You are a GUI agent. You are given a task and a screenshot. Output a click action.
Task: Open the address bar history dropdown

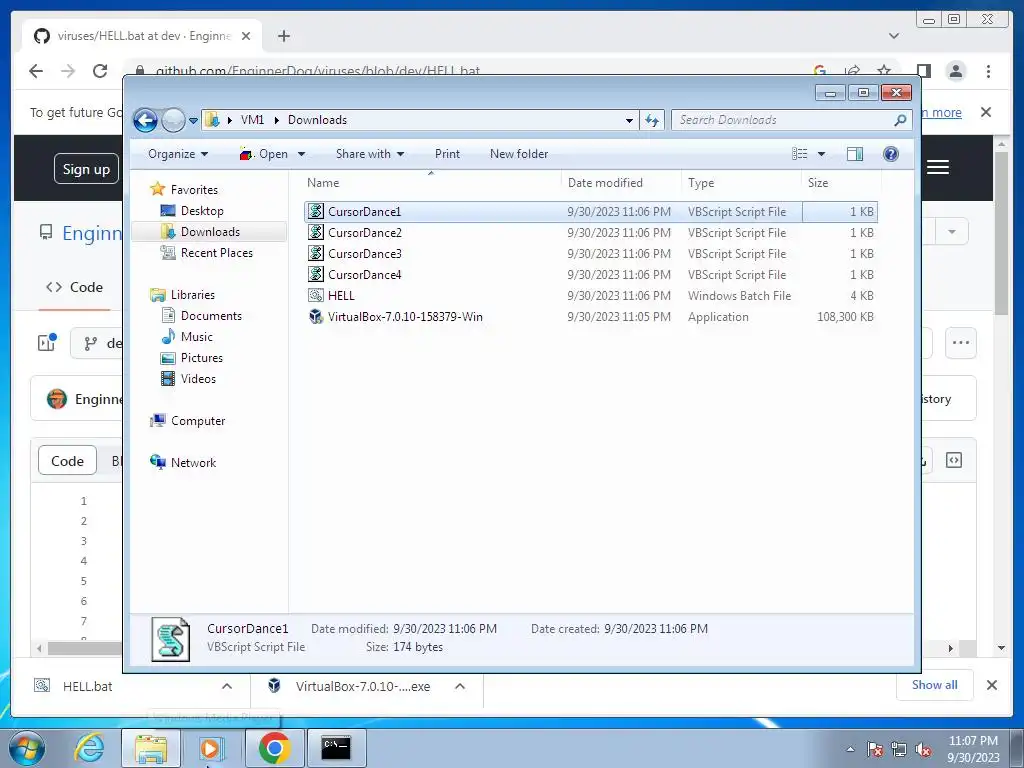coord(629,120)
